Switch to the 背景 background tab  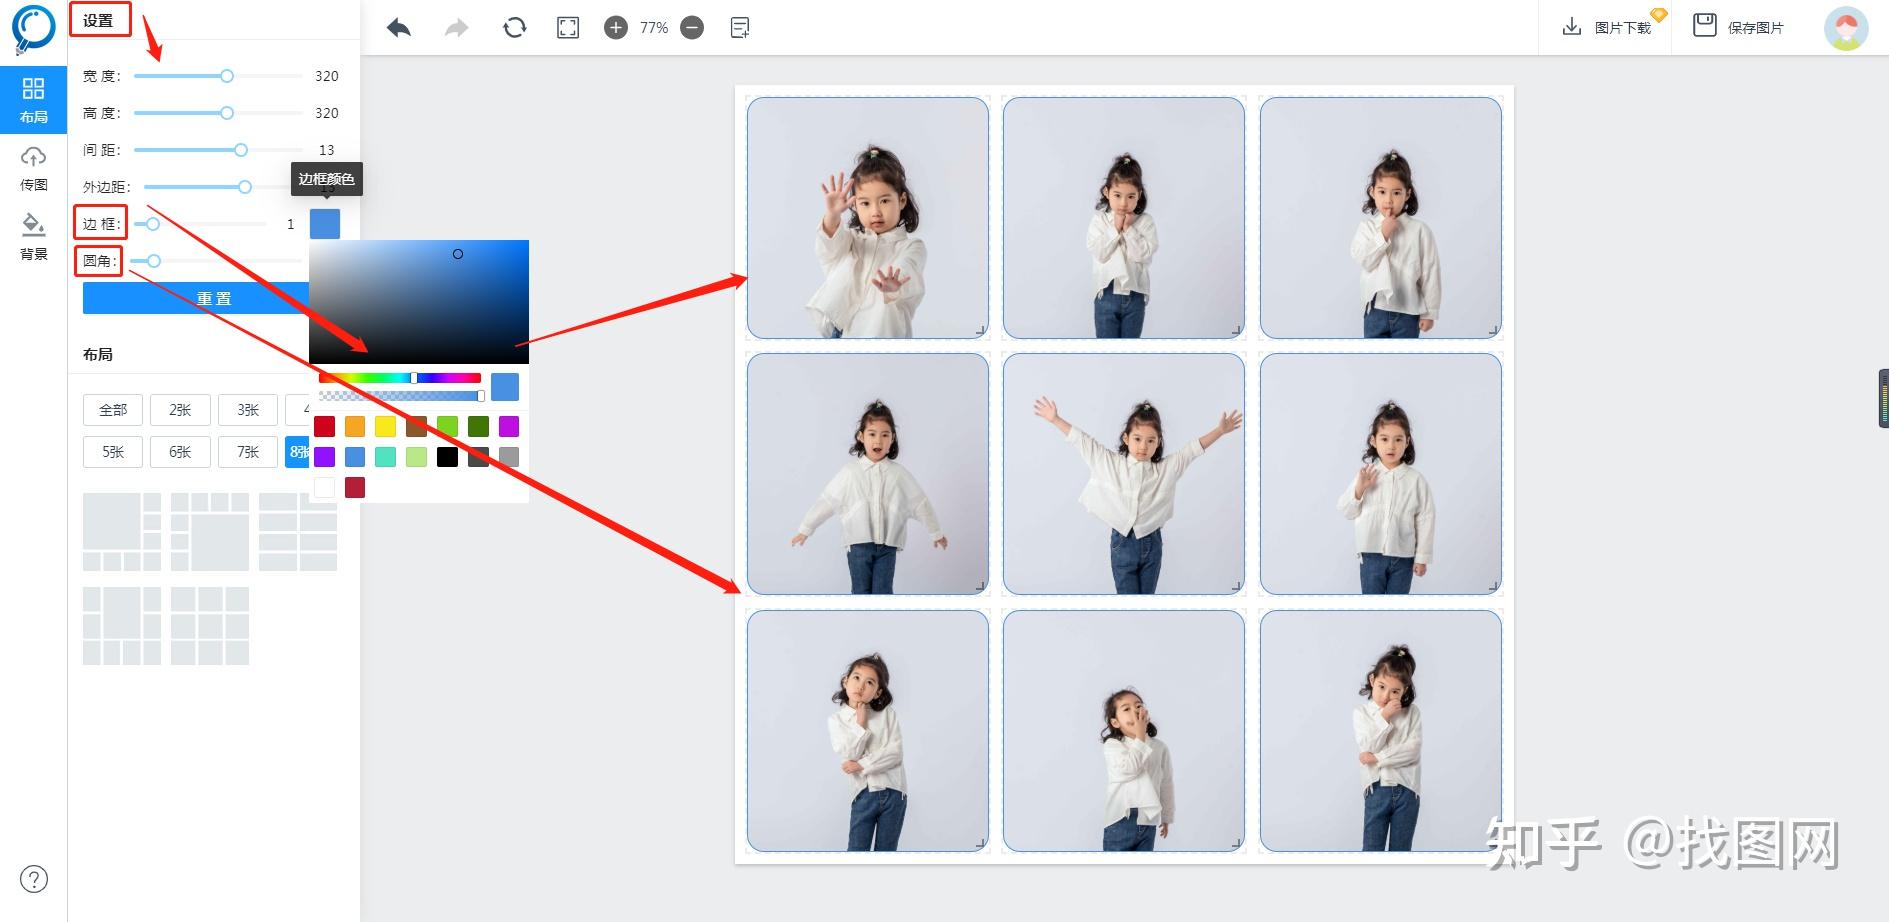pyautogui.click(x=33, y=236)
